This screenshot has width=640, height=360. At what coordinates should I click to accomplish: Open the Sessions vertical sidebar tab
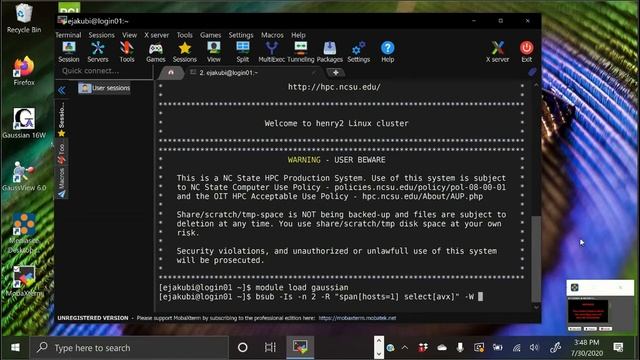(62, 120)
